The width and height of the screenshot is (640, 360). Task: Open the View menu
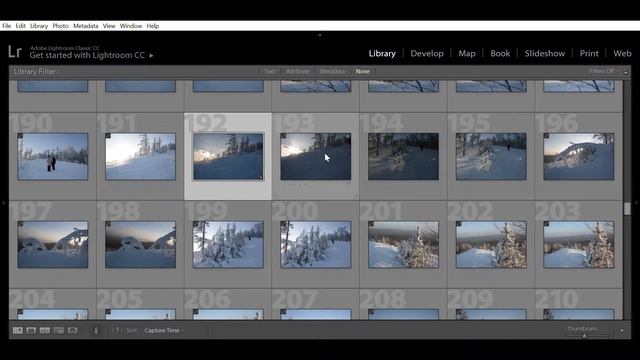109,26
